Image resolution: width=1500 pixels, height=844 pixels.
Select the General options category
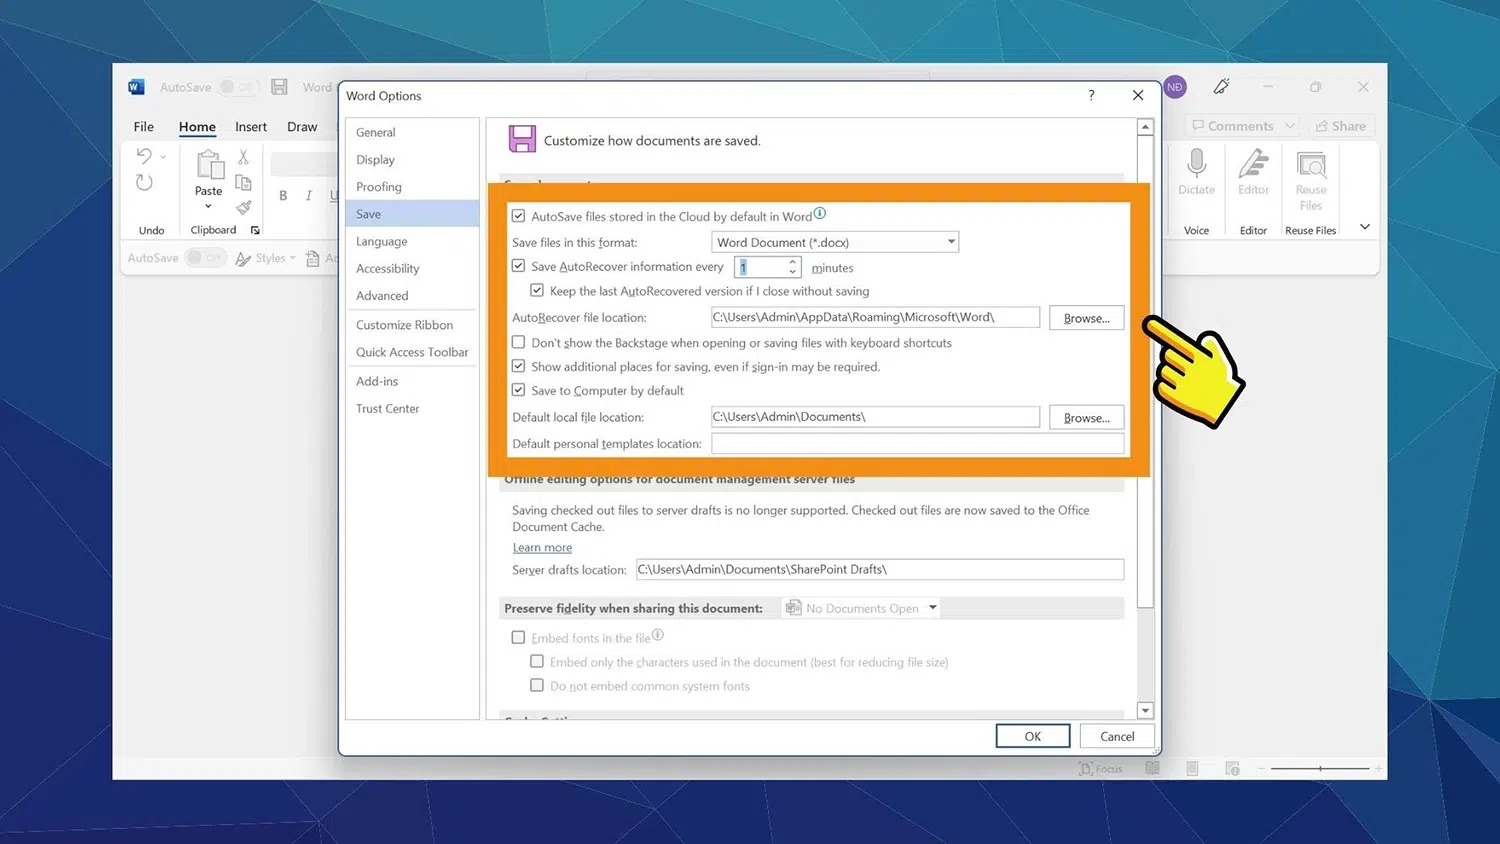click(x=412, y=132)
